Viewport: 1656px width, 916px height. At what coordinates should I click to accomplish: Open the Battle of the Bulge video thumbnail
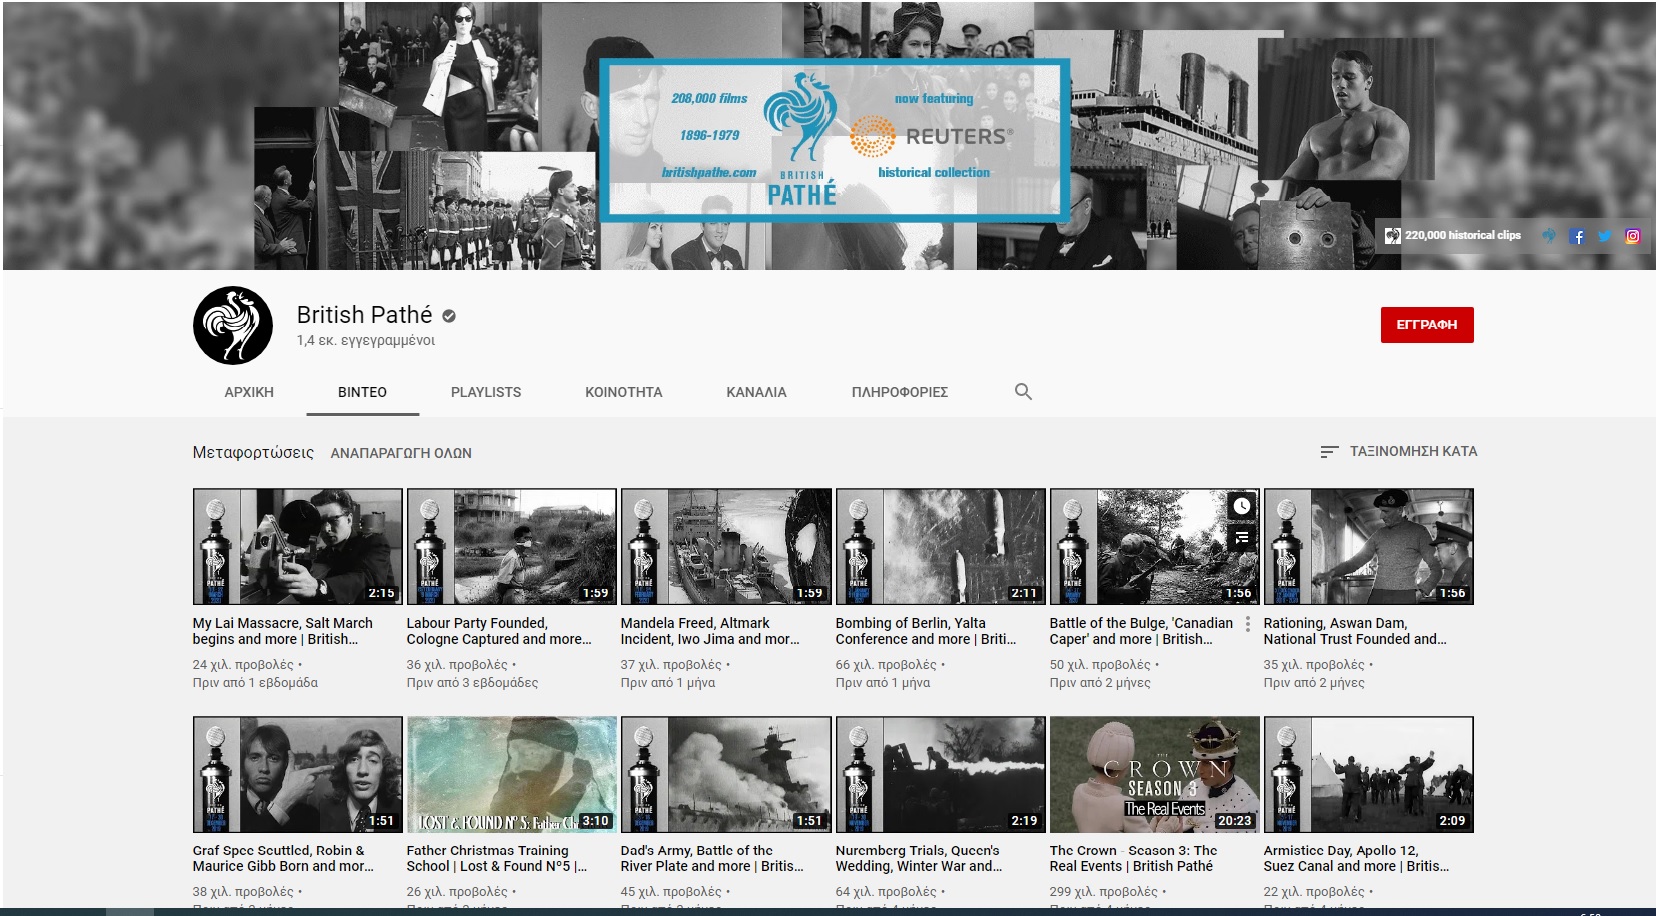coord(1155,546)
